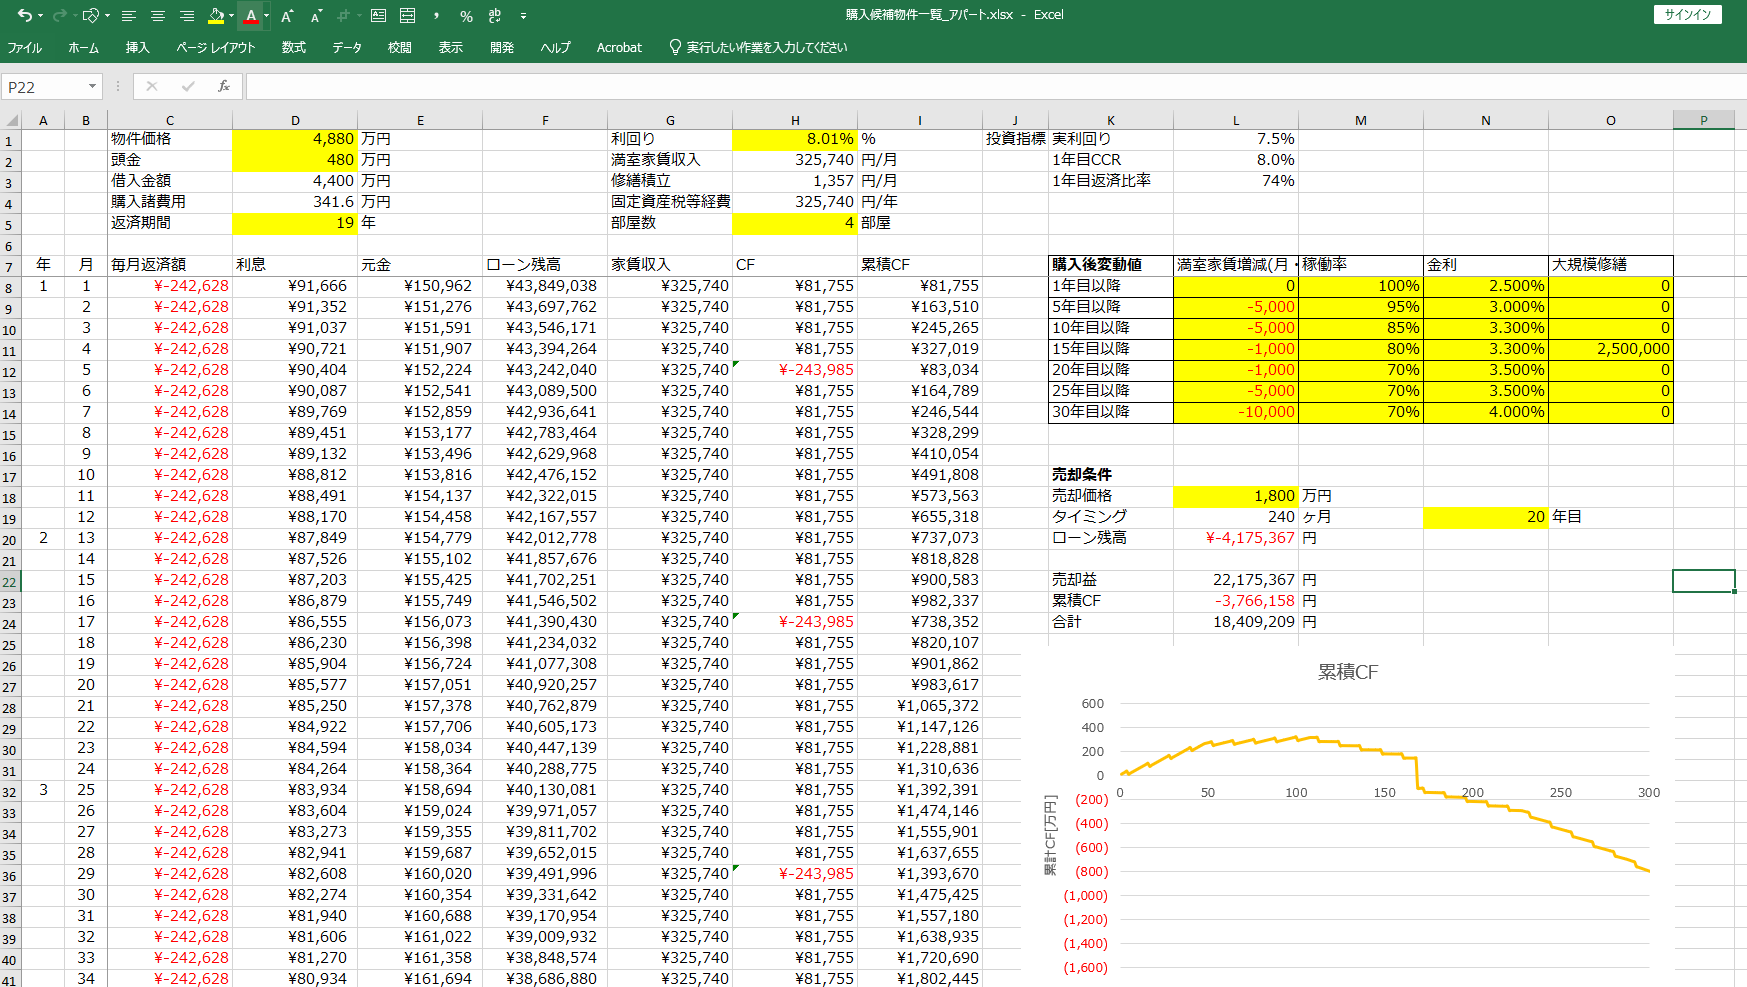Image resolution: width=1747 pixels, height=987 pixels.
Task: Open the ページ レイアウト ribbon tab
Action: 216,47
